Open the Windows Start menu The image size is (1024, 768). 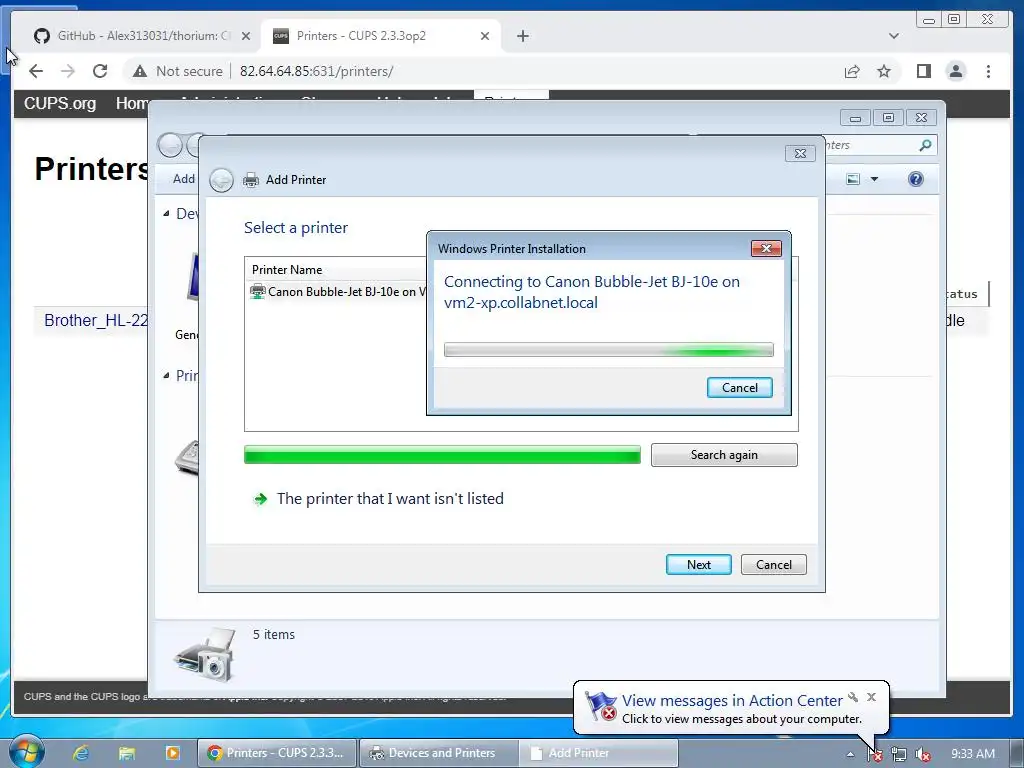(x=26, y=752)
